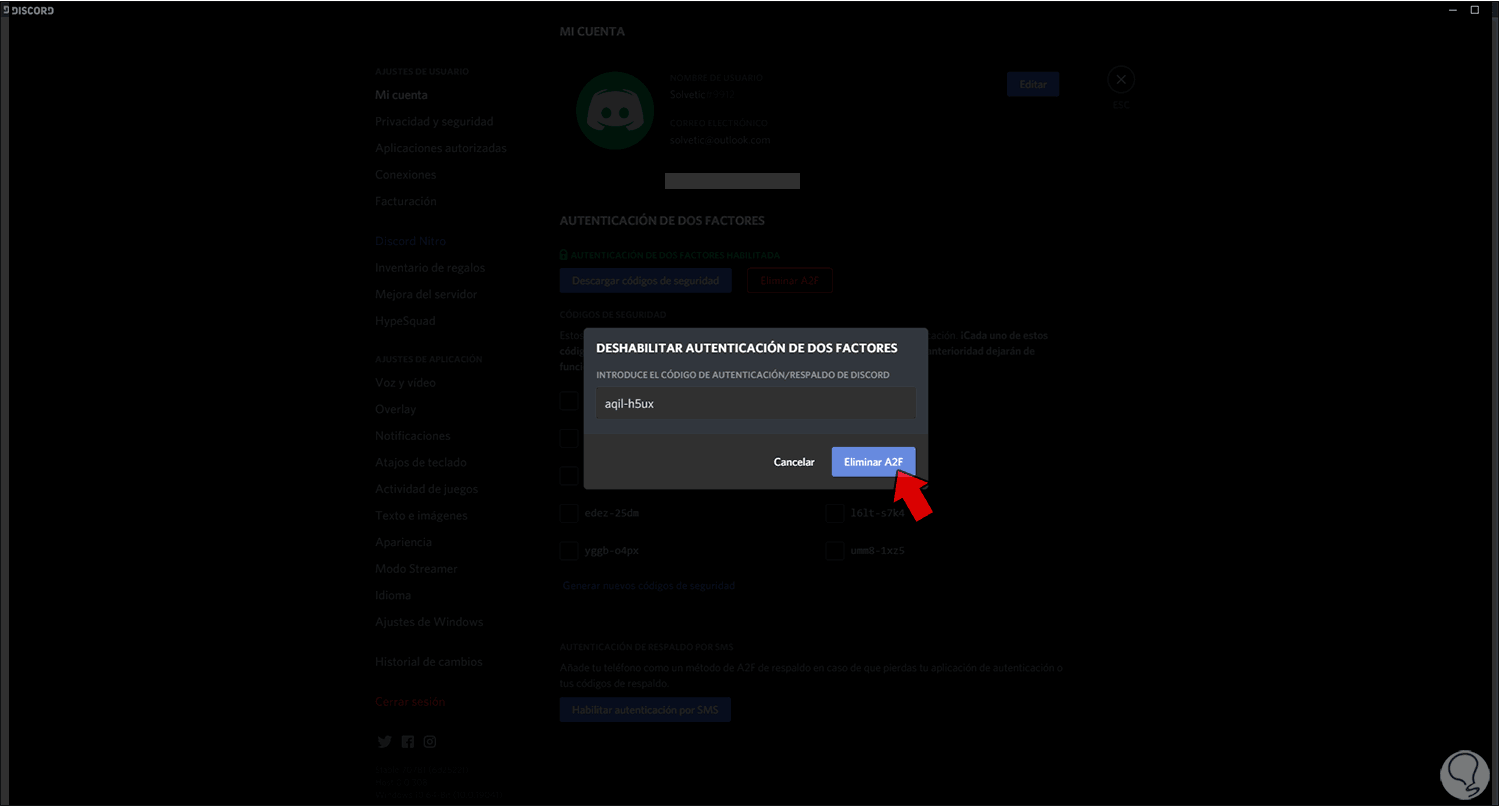Click Habilitar autenticación por SMS button
Image resolution: width=1500 pixels, height=806 pixels.
point(646,710)
